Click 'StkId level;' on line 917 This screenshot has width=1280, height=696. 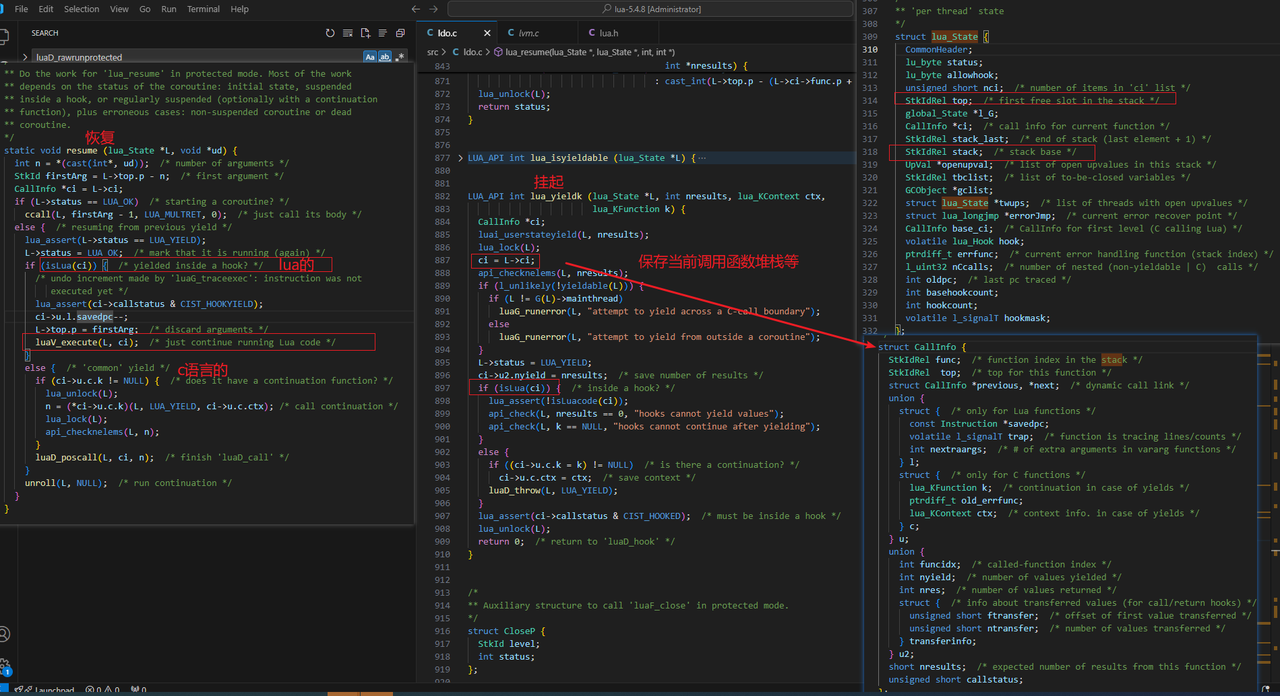pyautogui.click(x=508, y=644)
